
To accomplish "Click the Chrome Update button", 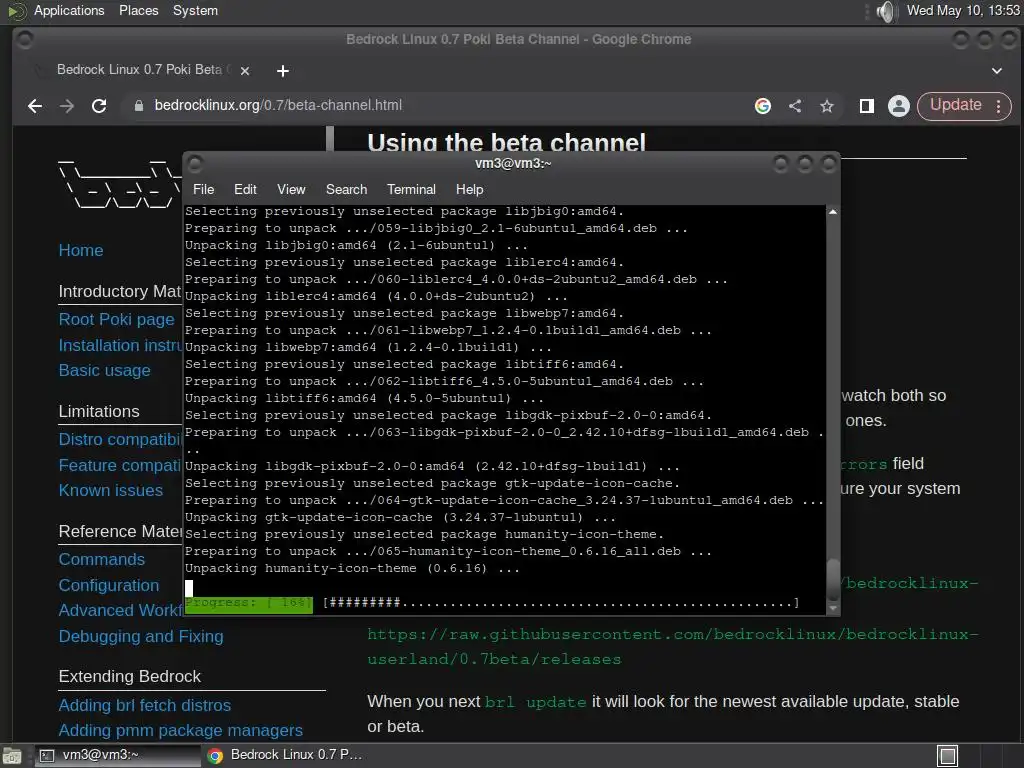I will pyautogui.click(x=955, y=105).
